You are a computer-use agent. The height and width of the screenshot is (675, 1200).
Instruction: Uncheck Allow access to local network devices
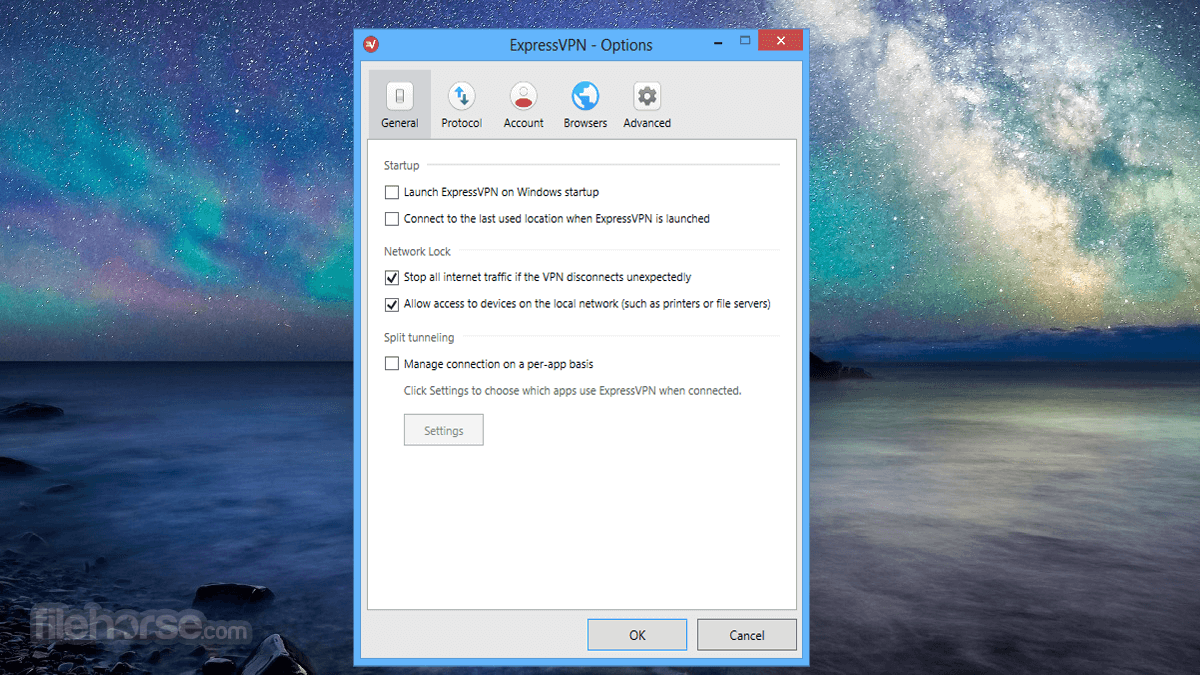pyautogui.click(x=391, y=303)
